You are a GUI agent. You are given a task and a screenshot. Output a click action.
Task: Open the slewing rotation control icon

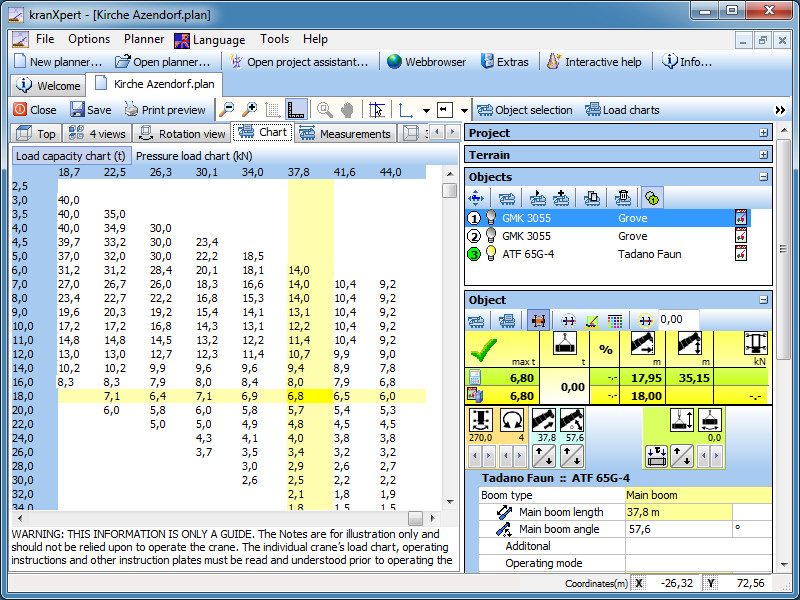[515, 421]
